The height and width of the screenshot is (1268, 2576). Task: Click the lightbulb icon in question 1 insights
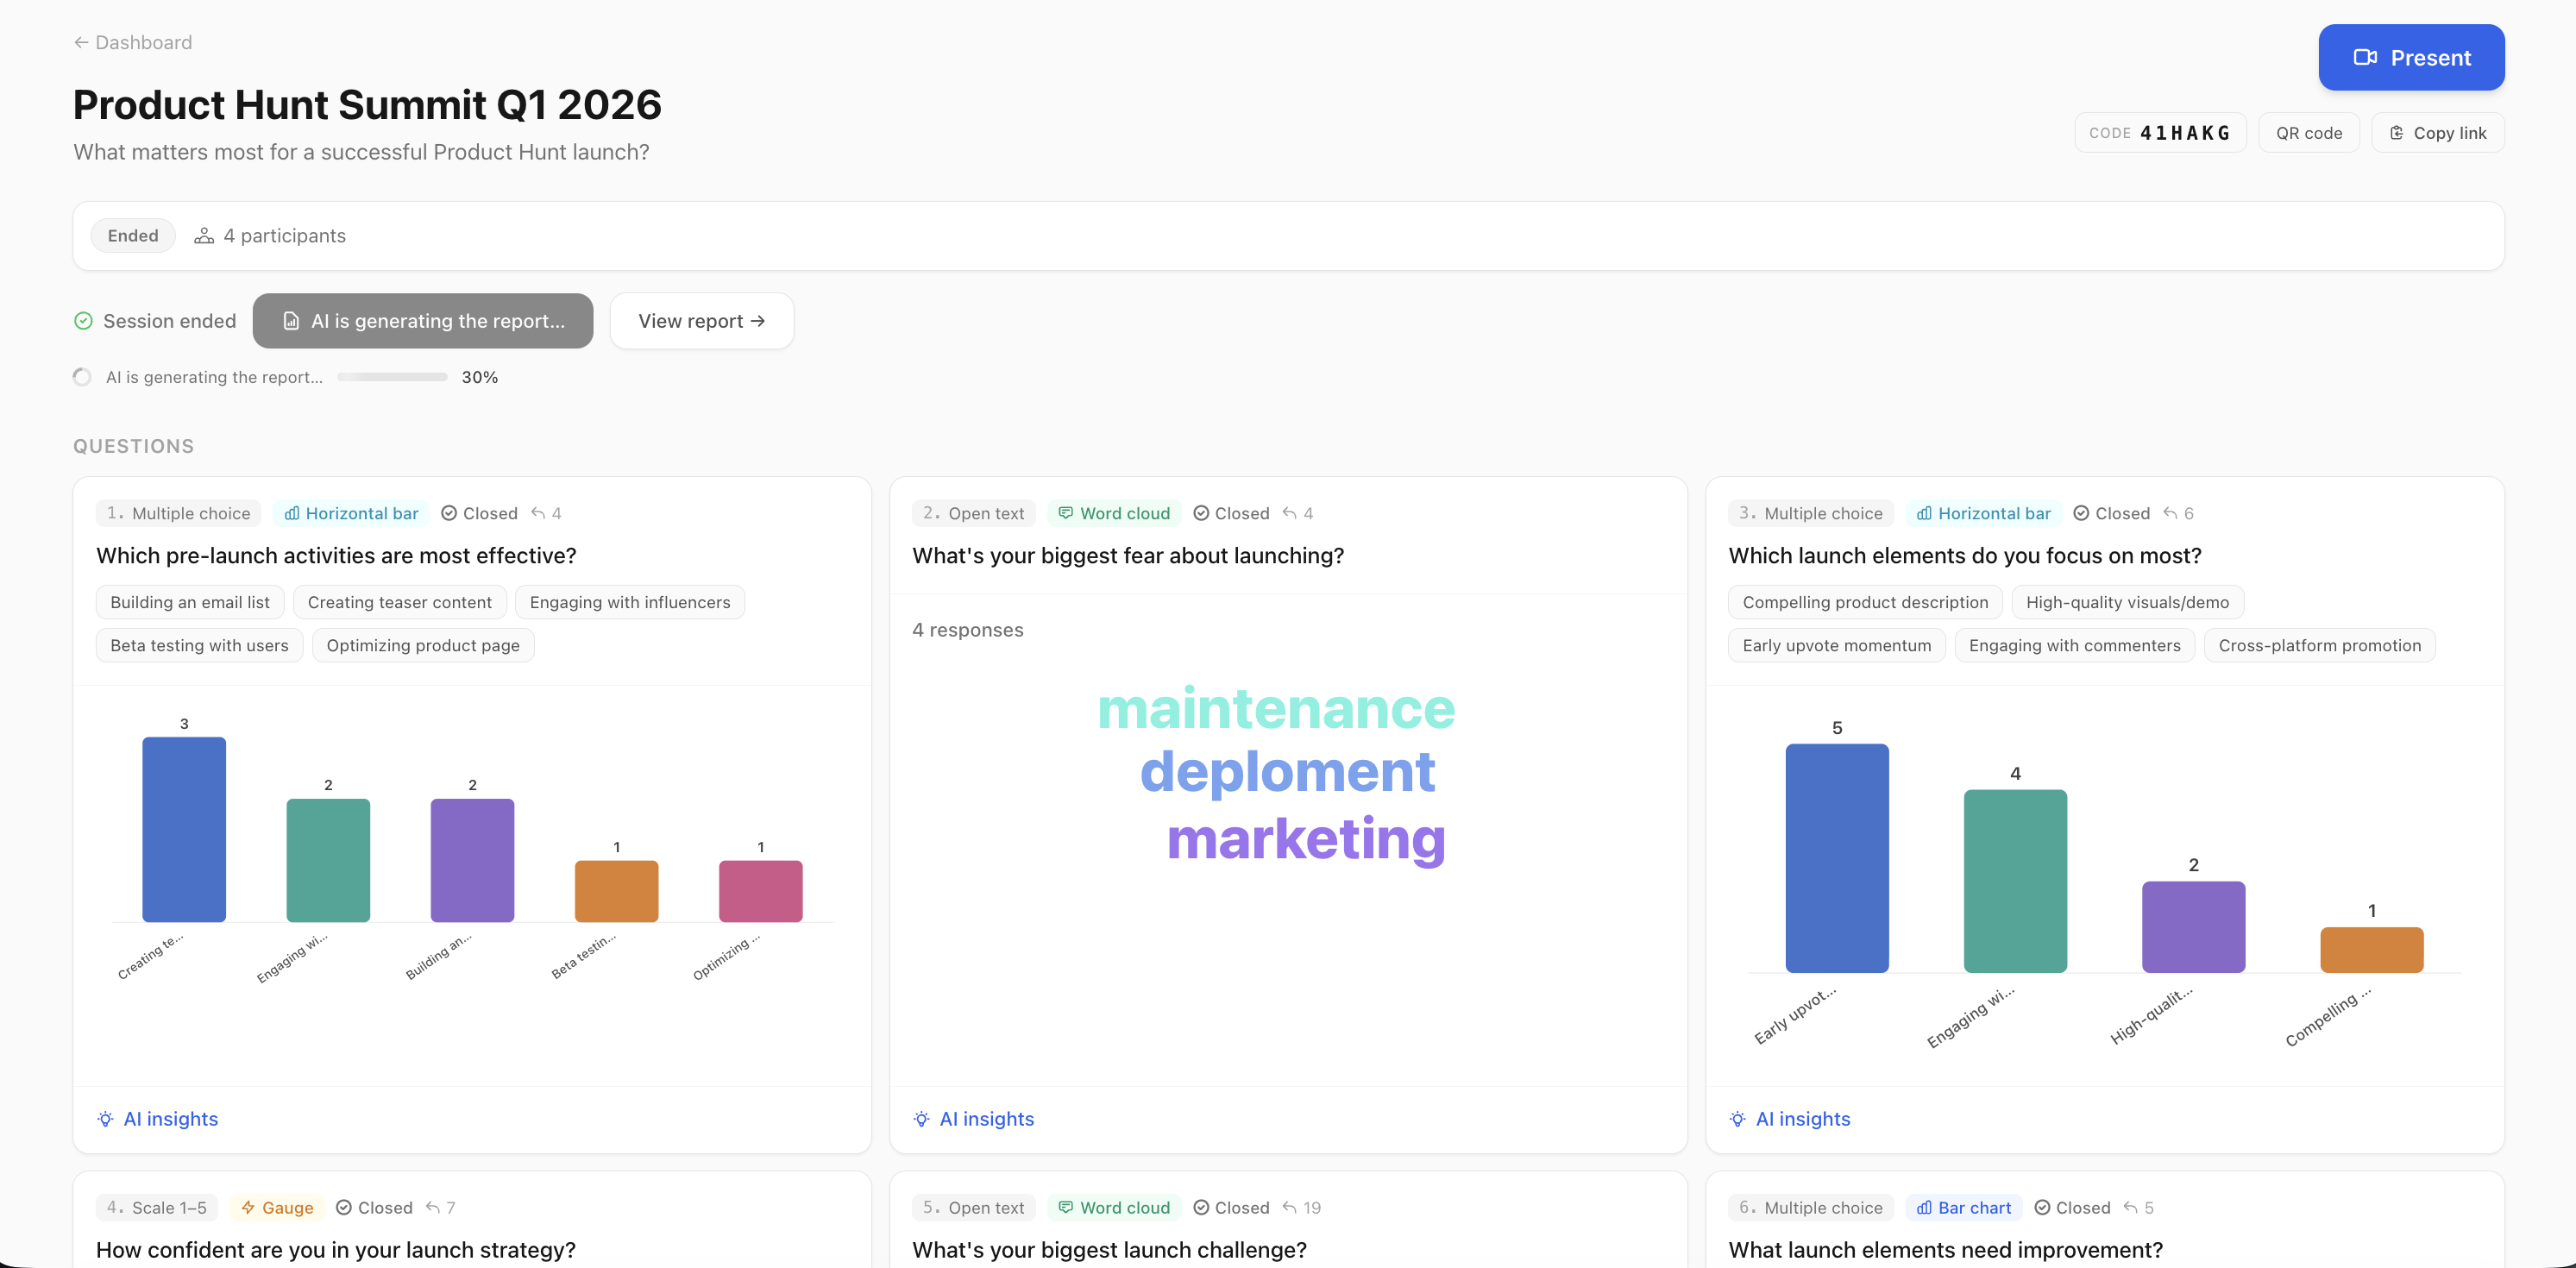105,1119
